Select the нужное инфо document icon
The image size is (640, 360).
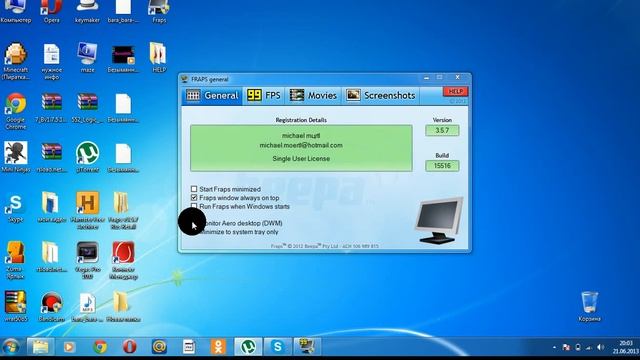coord(51,61)
